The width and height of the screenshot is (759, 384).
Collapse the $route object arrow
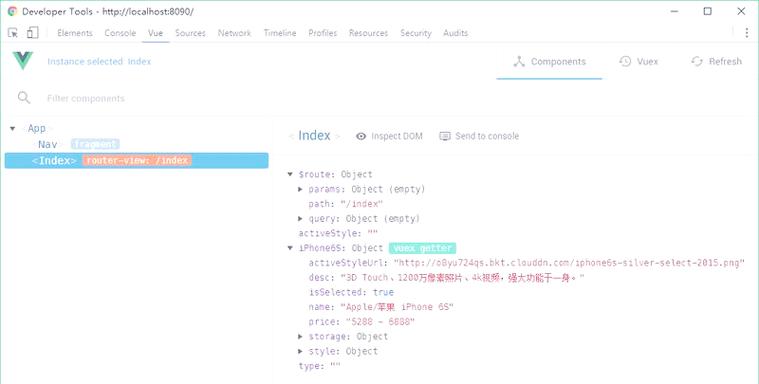[290, 174]
